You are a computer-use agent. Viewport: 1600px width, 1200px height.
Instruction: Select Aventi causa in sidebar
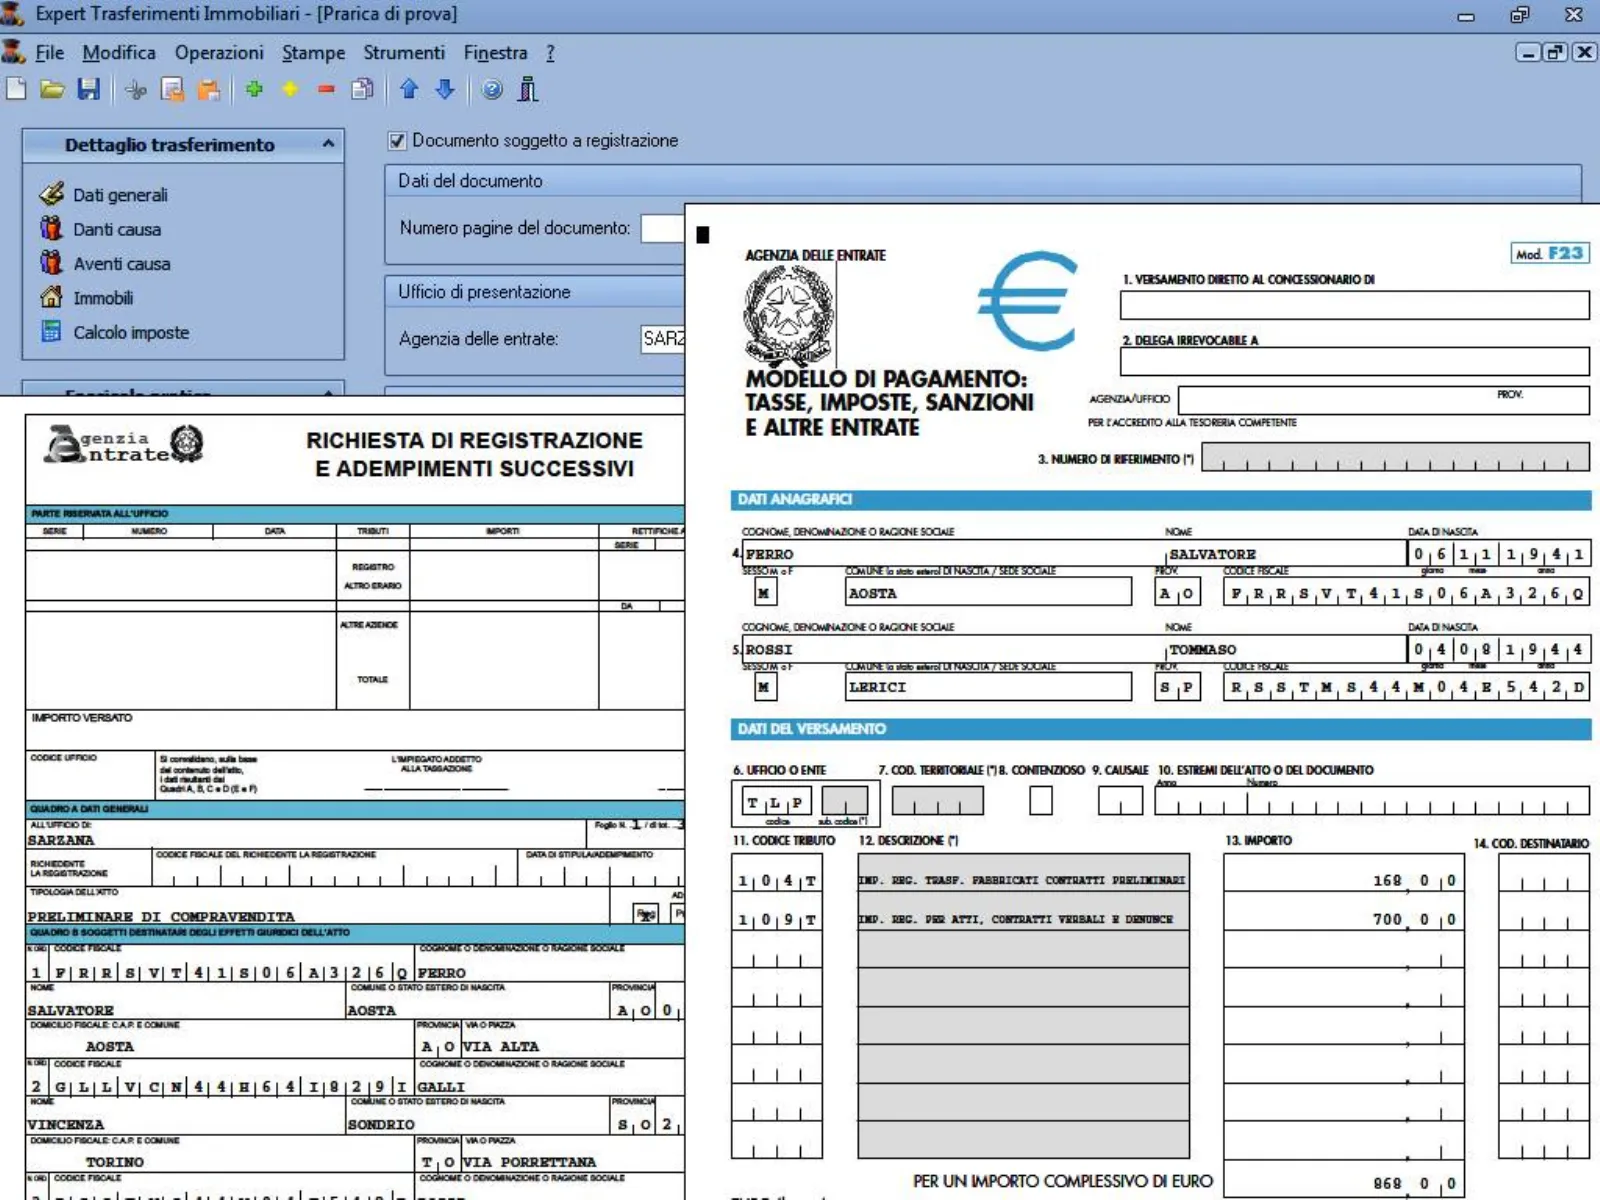122,264
